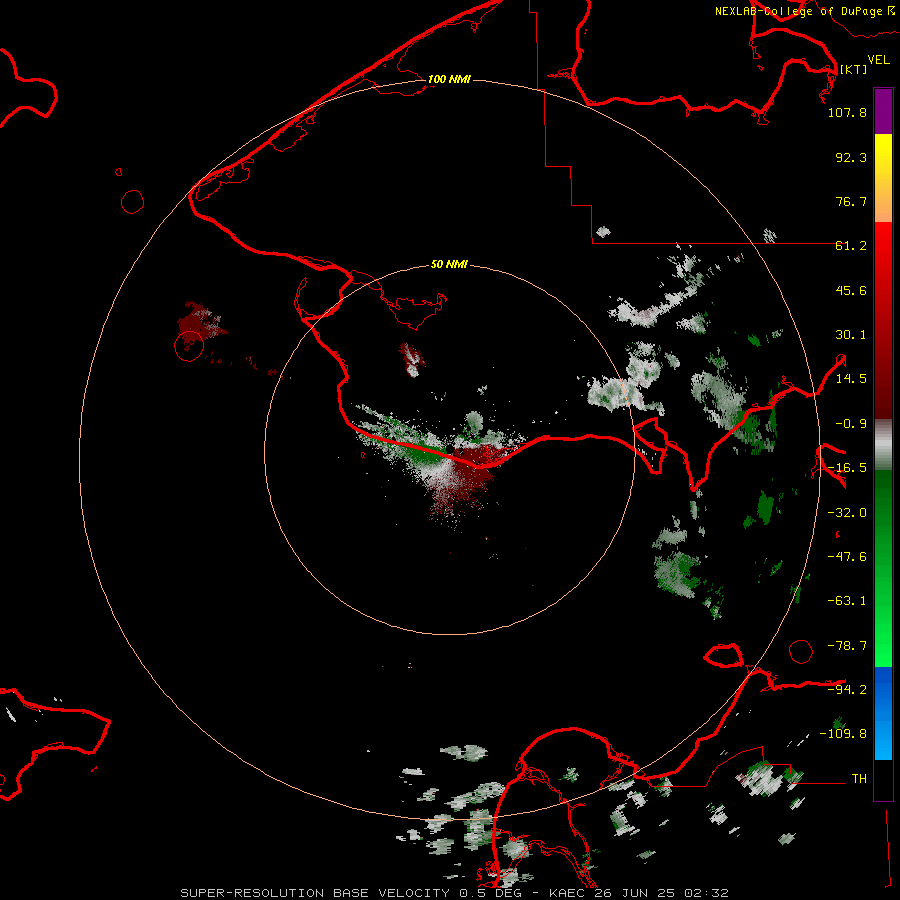Image resolution: width=900 pixels, height=900 pixels.
Task: Click the -16.5 velocity scale value
Action: (x=847, y=468)
